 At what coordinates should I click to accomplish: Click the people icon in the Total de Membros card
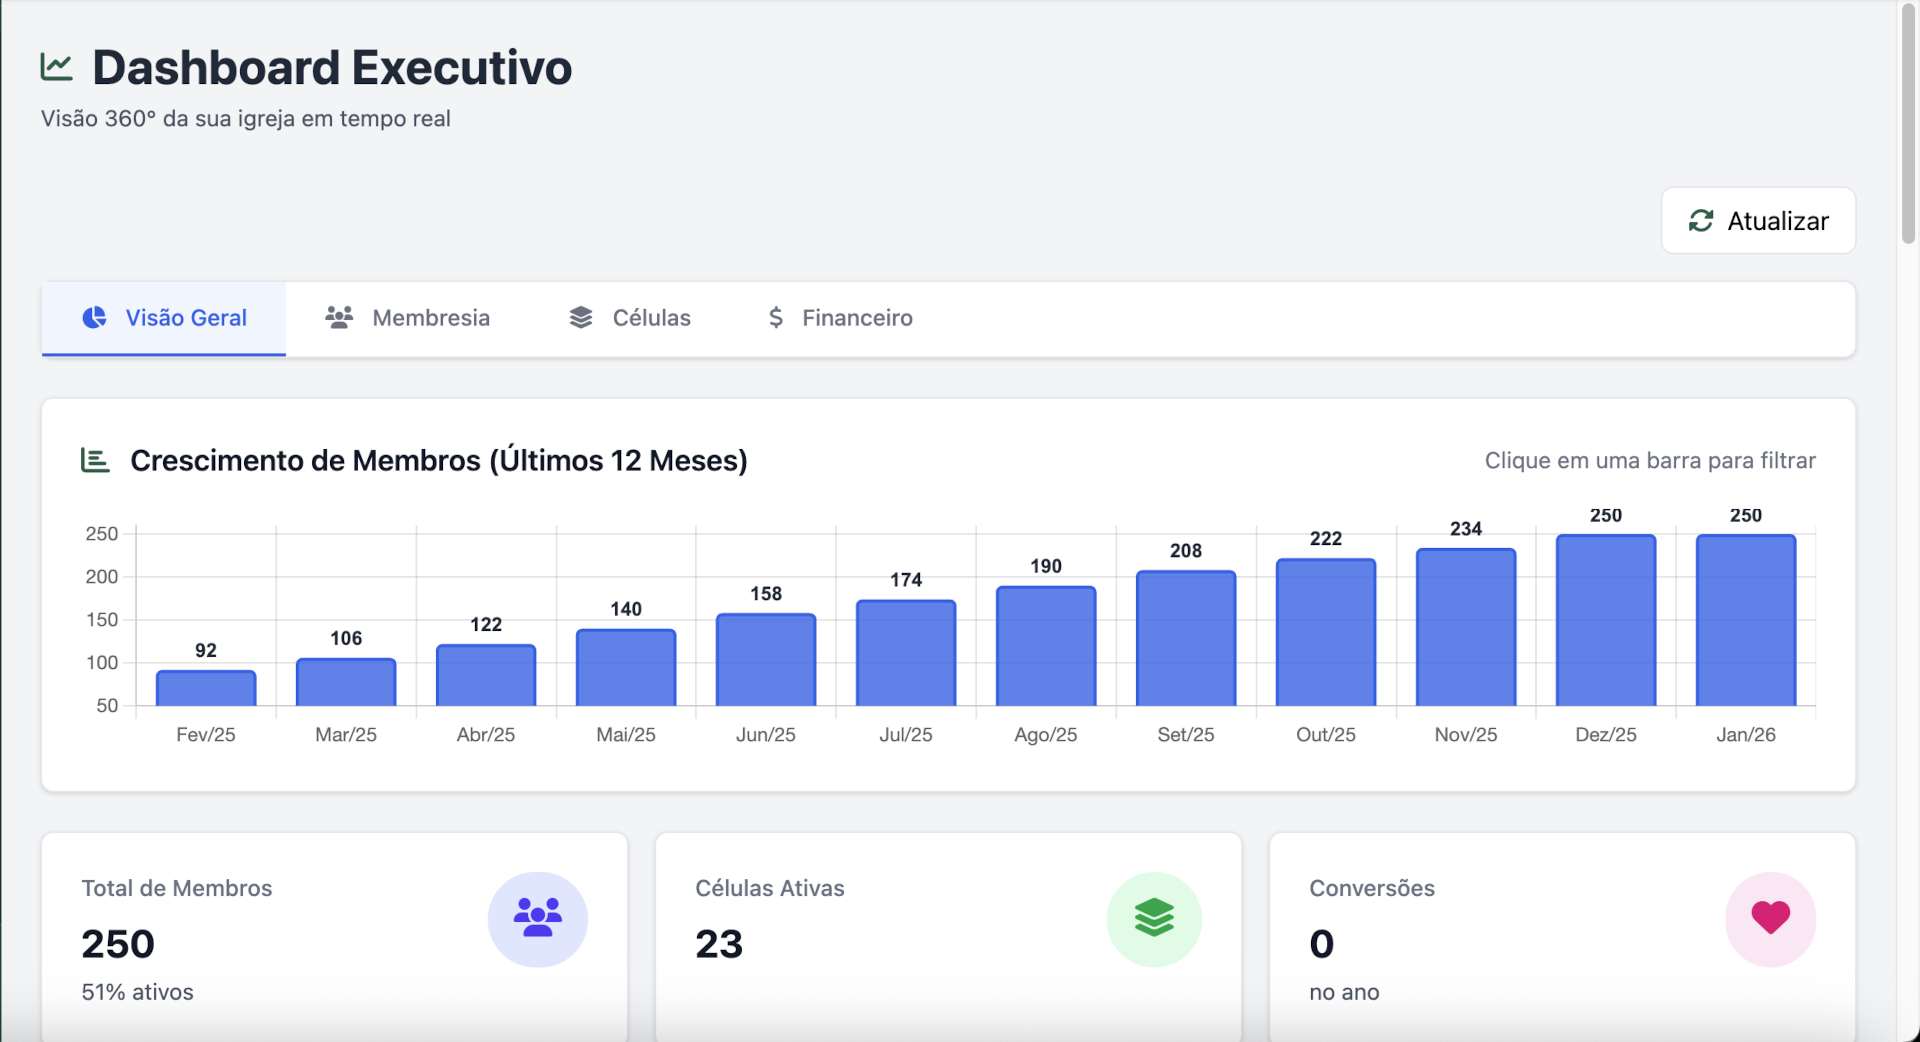tap(538, 919)
